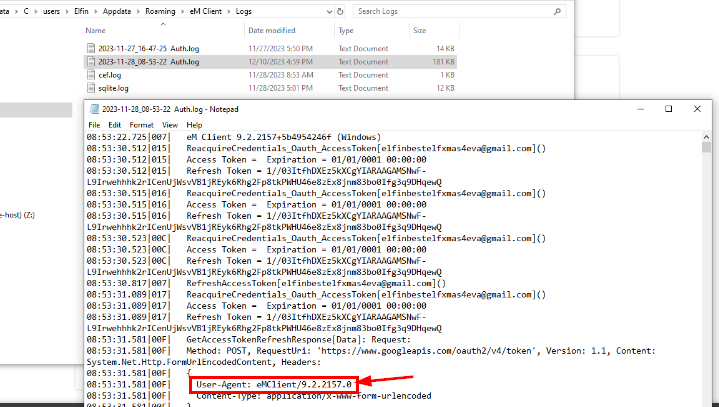Open the View menu in Notepad
The image size is (719, 407).
(x=170, y=125)
